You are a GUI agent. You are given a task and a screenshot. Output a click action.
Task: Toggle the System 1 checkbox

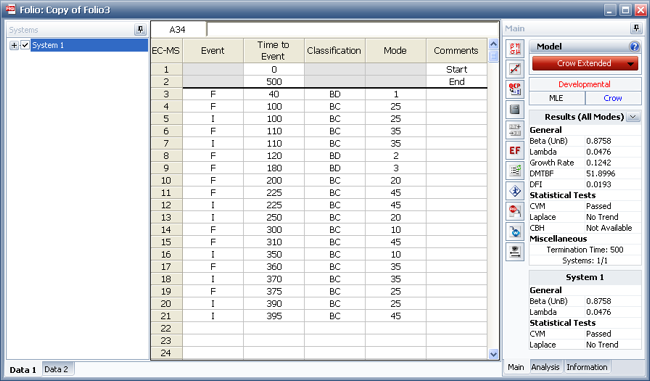tap(25, 45)
